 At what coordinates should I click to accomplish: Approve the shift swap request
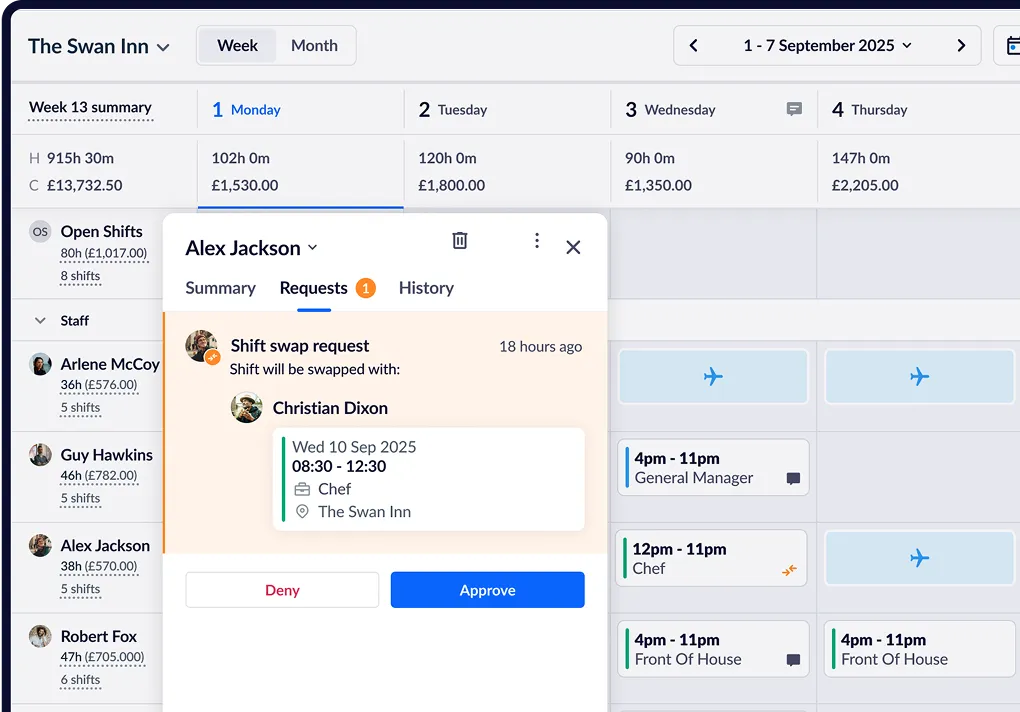(x=487, y=590)
